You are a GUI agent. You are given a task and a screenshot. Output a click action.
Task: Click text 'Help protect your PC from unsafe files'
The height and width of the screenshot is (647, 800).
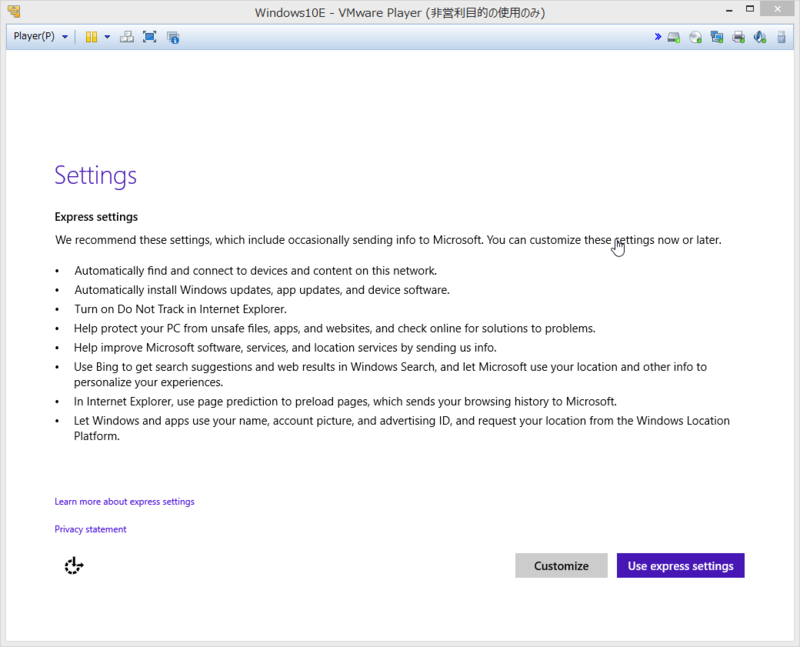[x=335, y=328]
